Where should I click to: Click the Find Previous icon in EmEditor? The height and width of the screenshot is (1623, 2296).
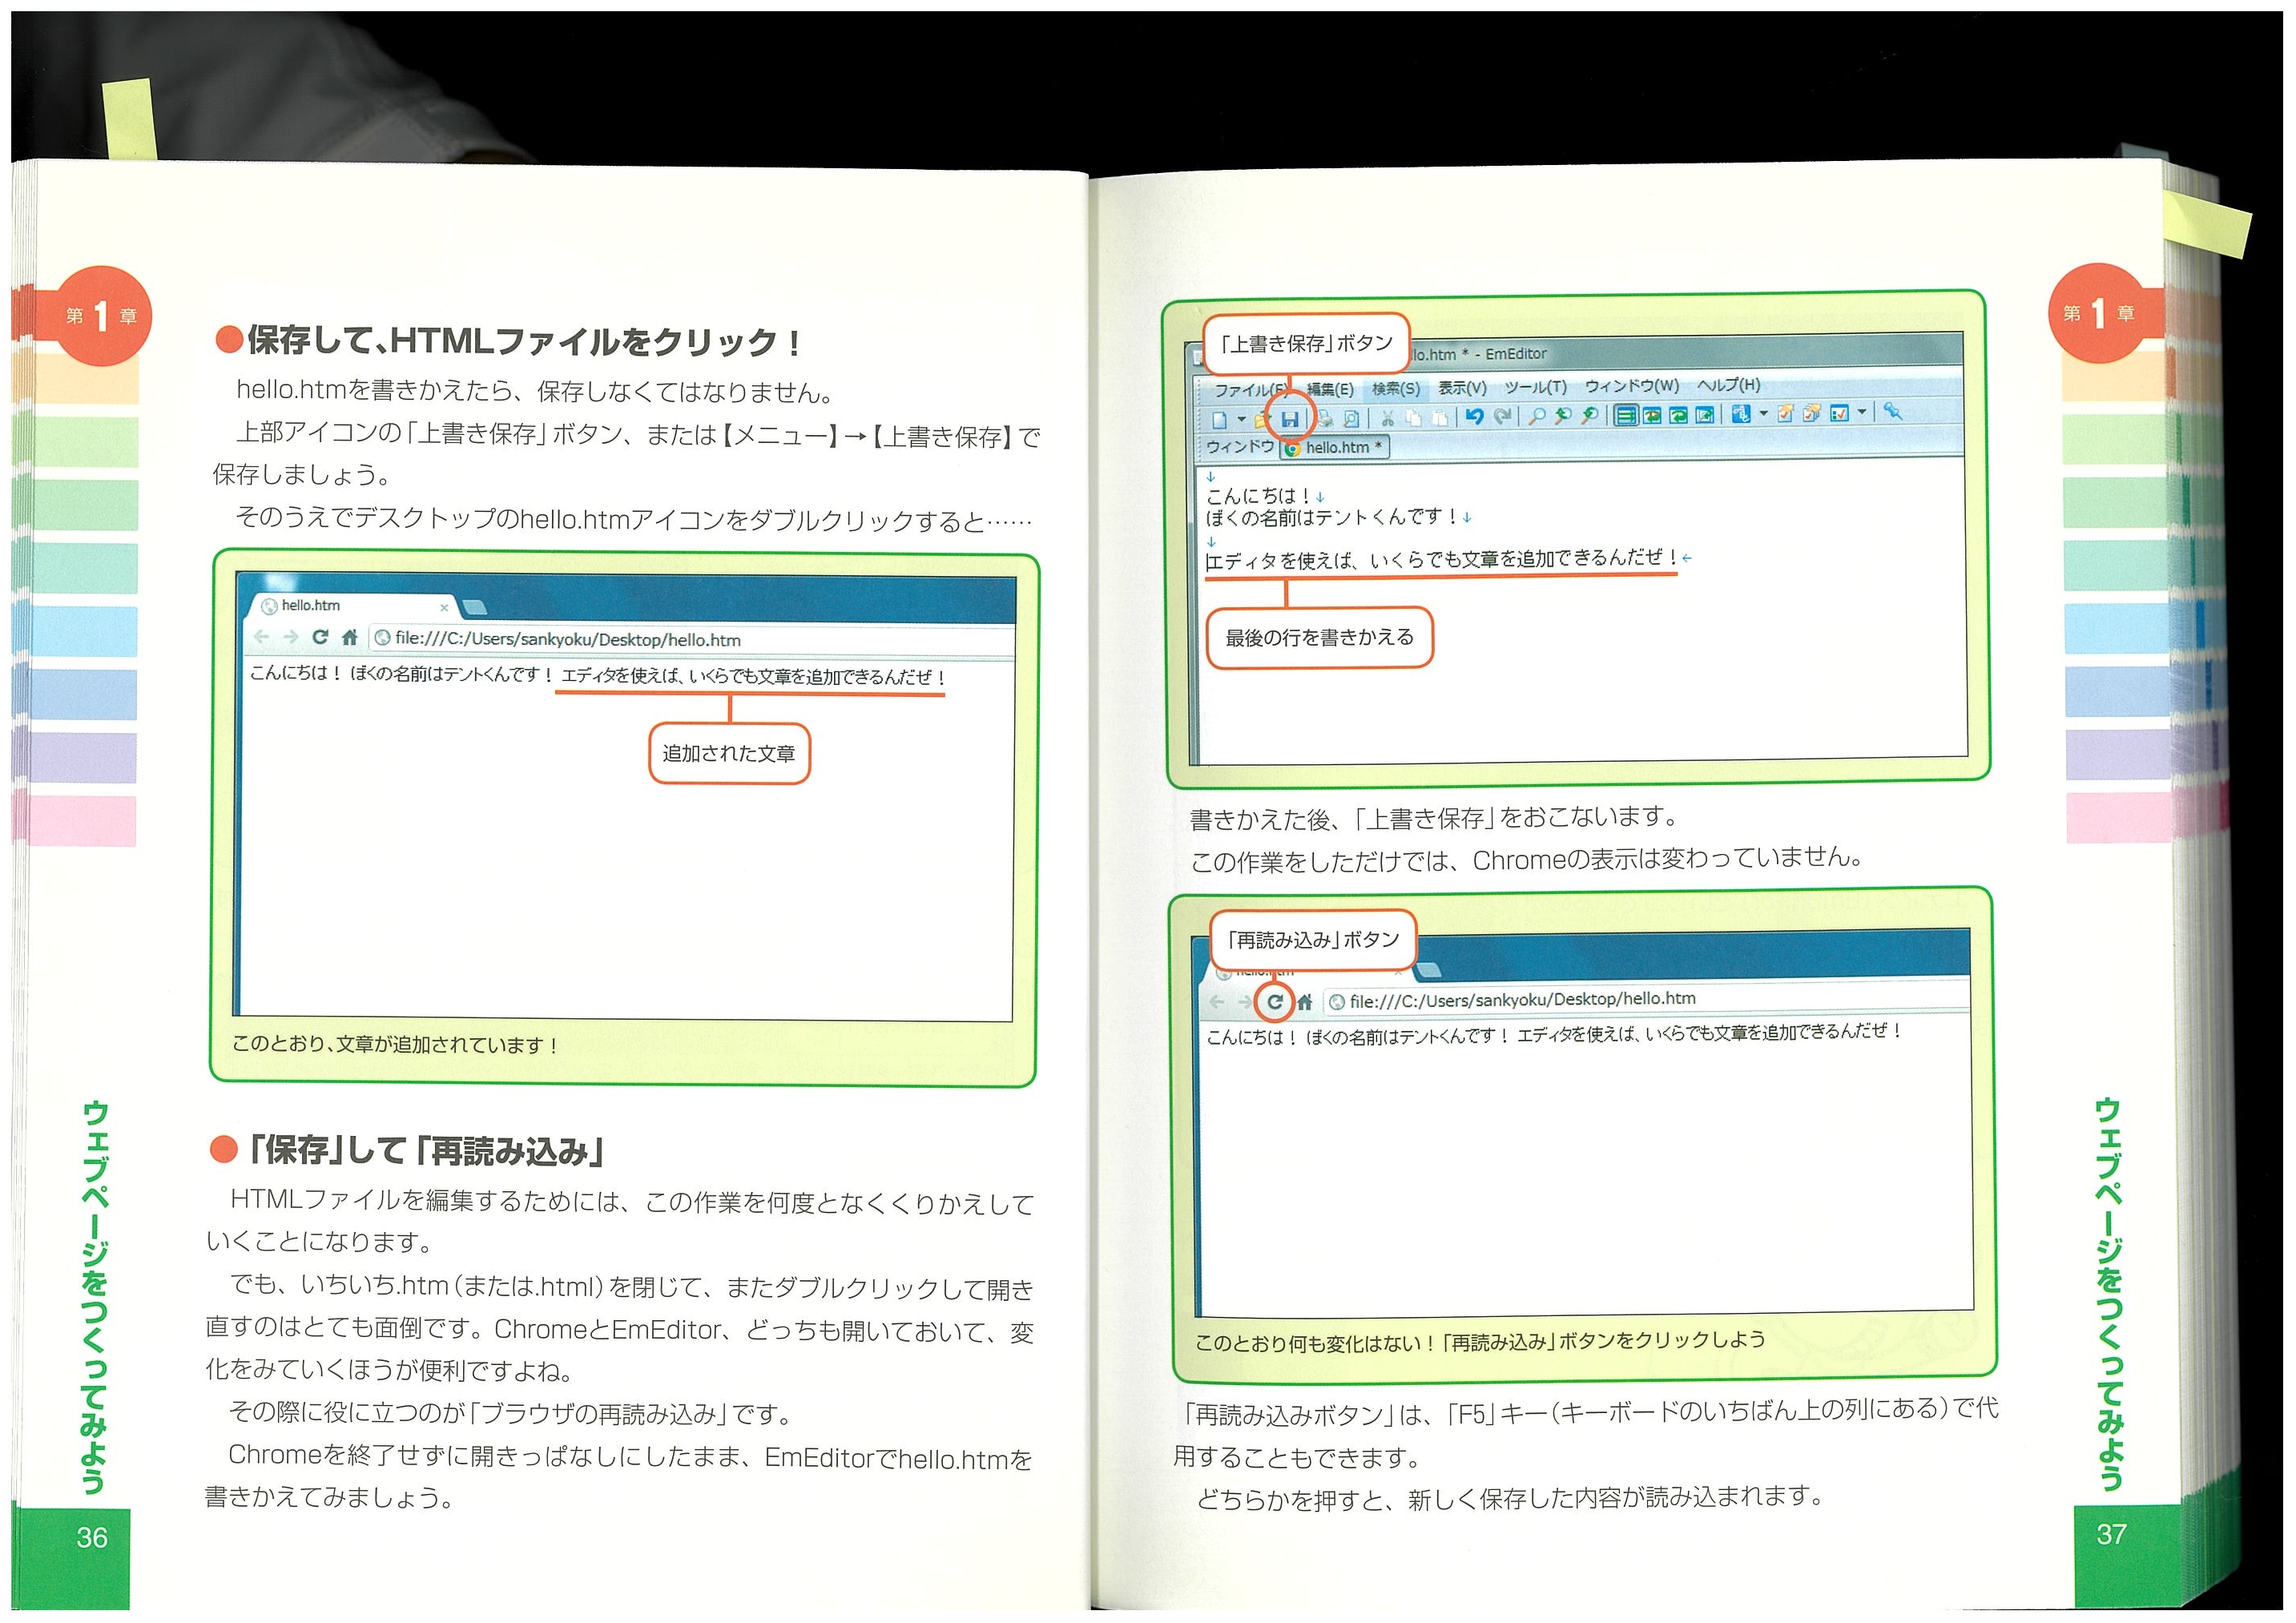click(1563, 416)
